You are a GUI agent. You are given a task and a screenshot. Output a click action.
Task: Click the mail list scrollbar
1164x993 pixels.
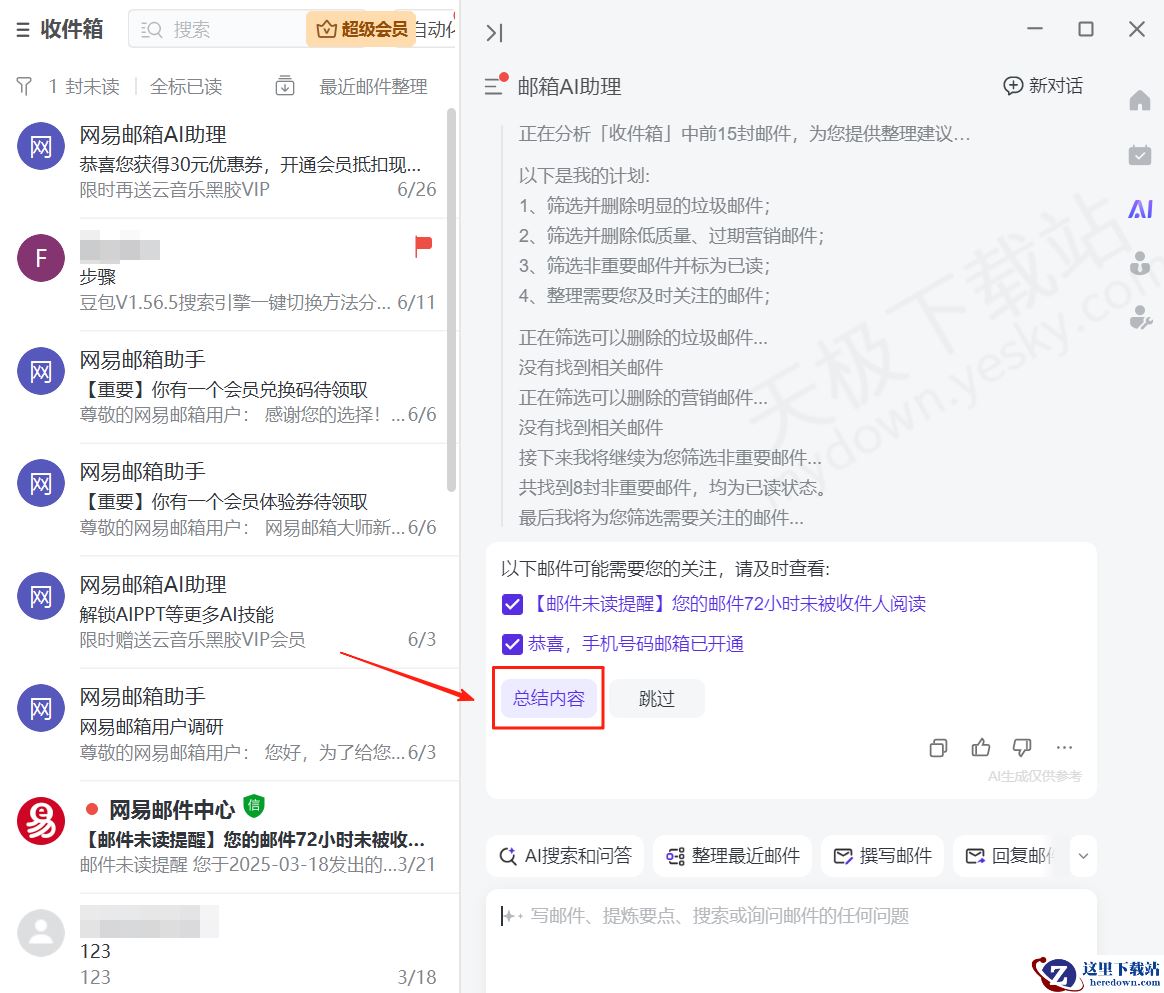pos(451,300)
